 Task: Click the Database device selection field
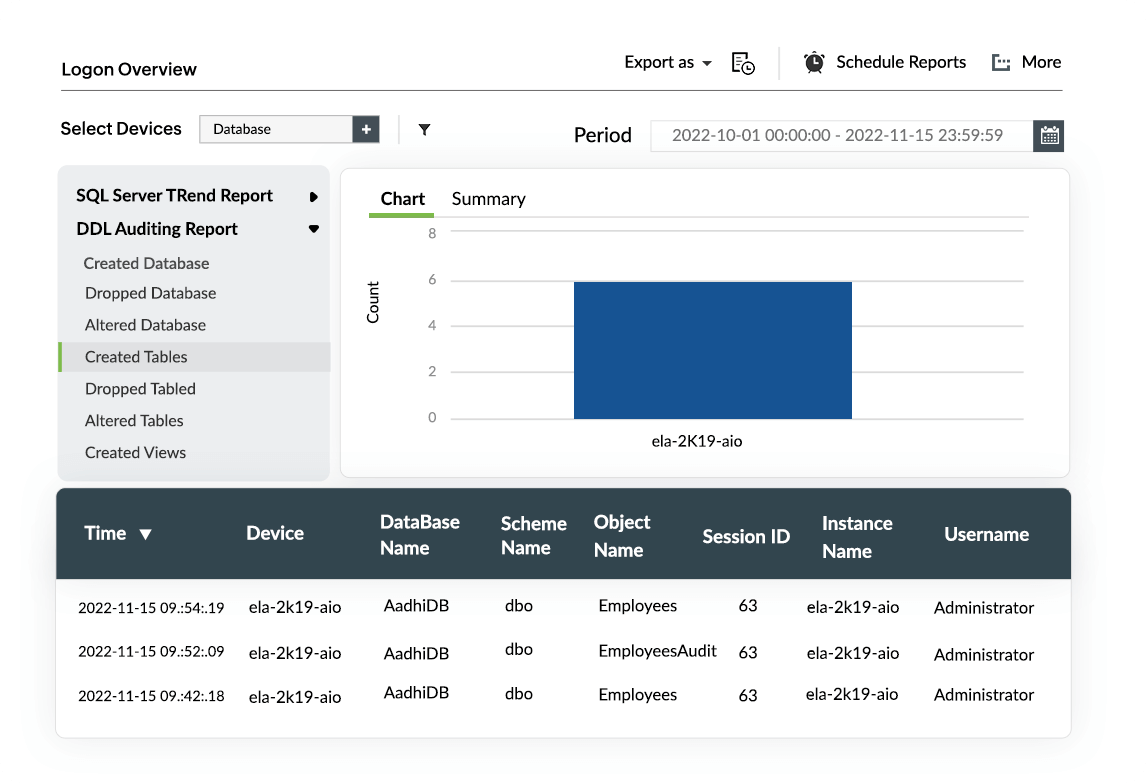point(275,129)
